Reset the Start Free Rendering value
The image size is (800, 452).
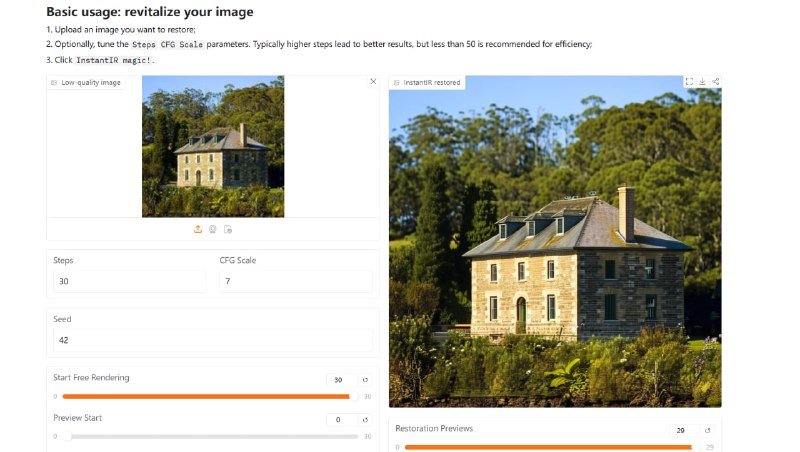coord(366,380)
